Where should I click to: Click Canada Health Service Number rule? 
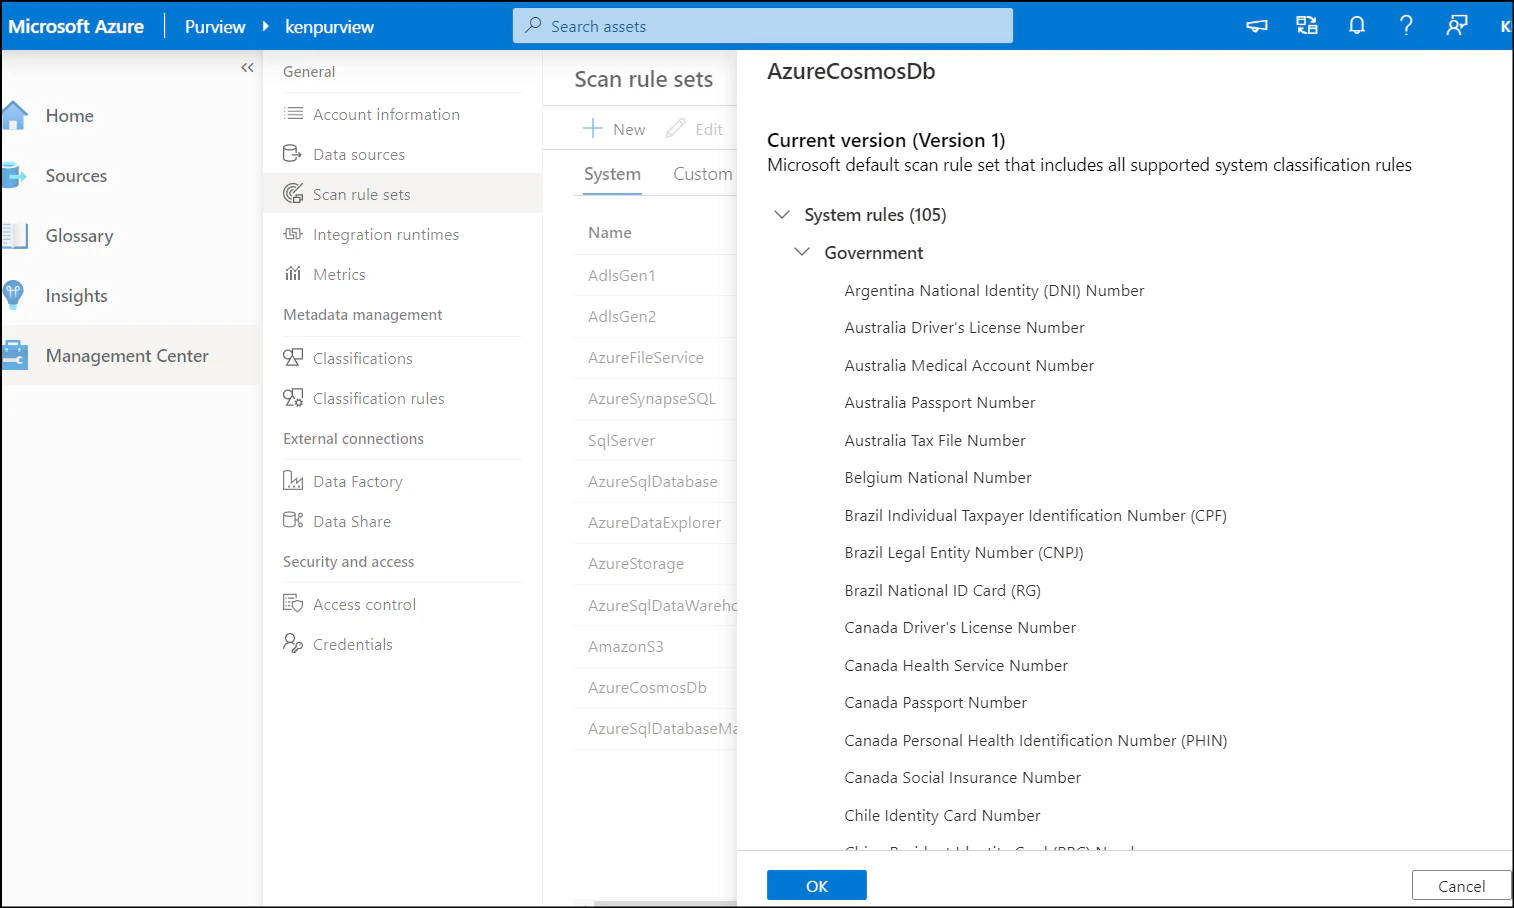956,665
